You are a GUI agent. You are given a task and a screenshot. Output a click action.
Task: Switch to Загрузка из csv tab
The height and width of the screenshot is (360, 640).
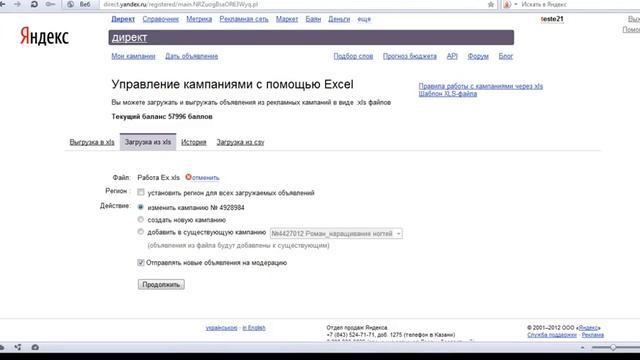coord(240,142)
